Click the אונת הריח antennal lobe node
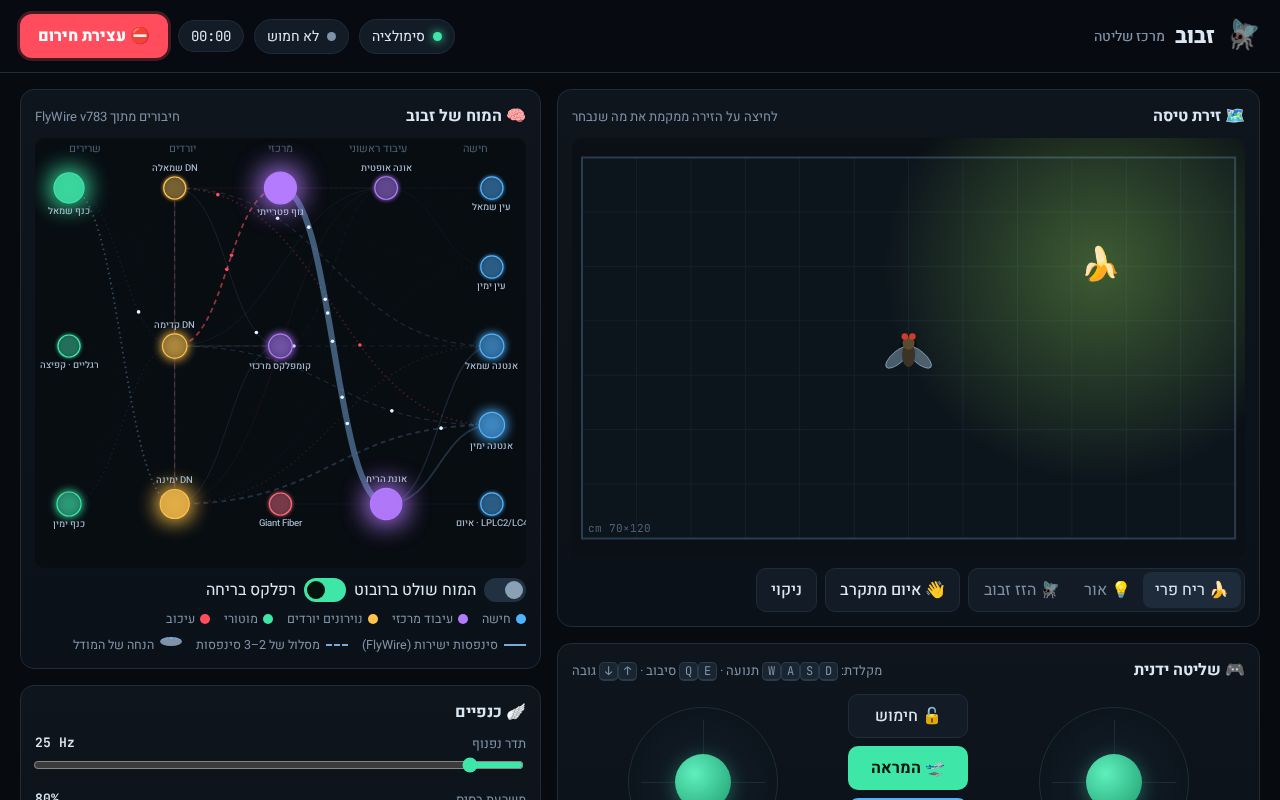The height and width of the screenshot is (800, 1280). coord(386,504)
